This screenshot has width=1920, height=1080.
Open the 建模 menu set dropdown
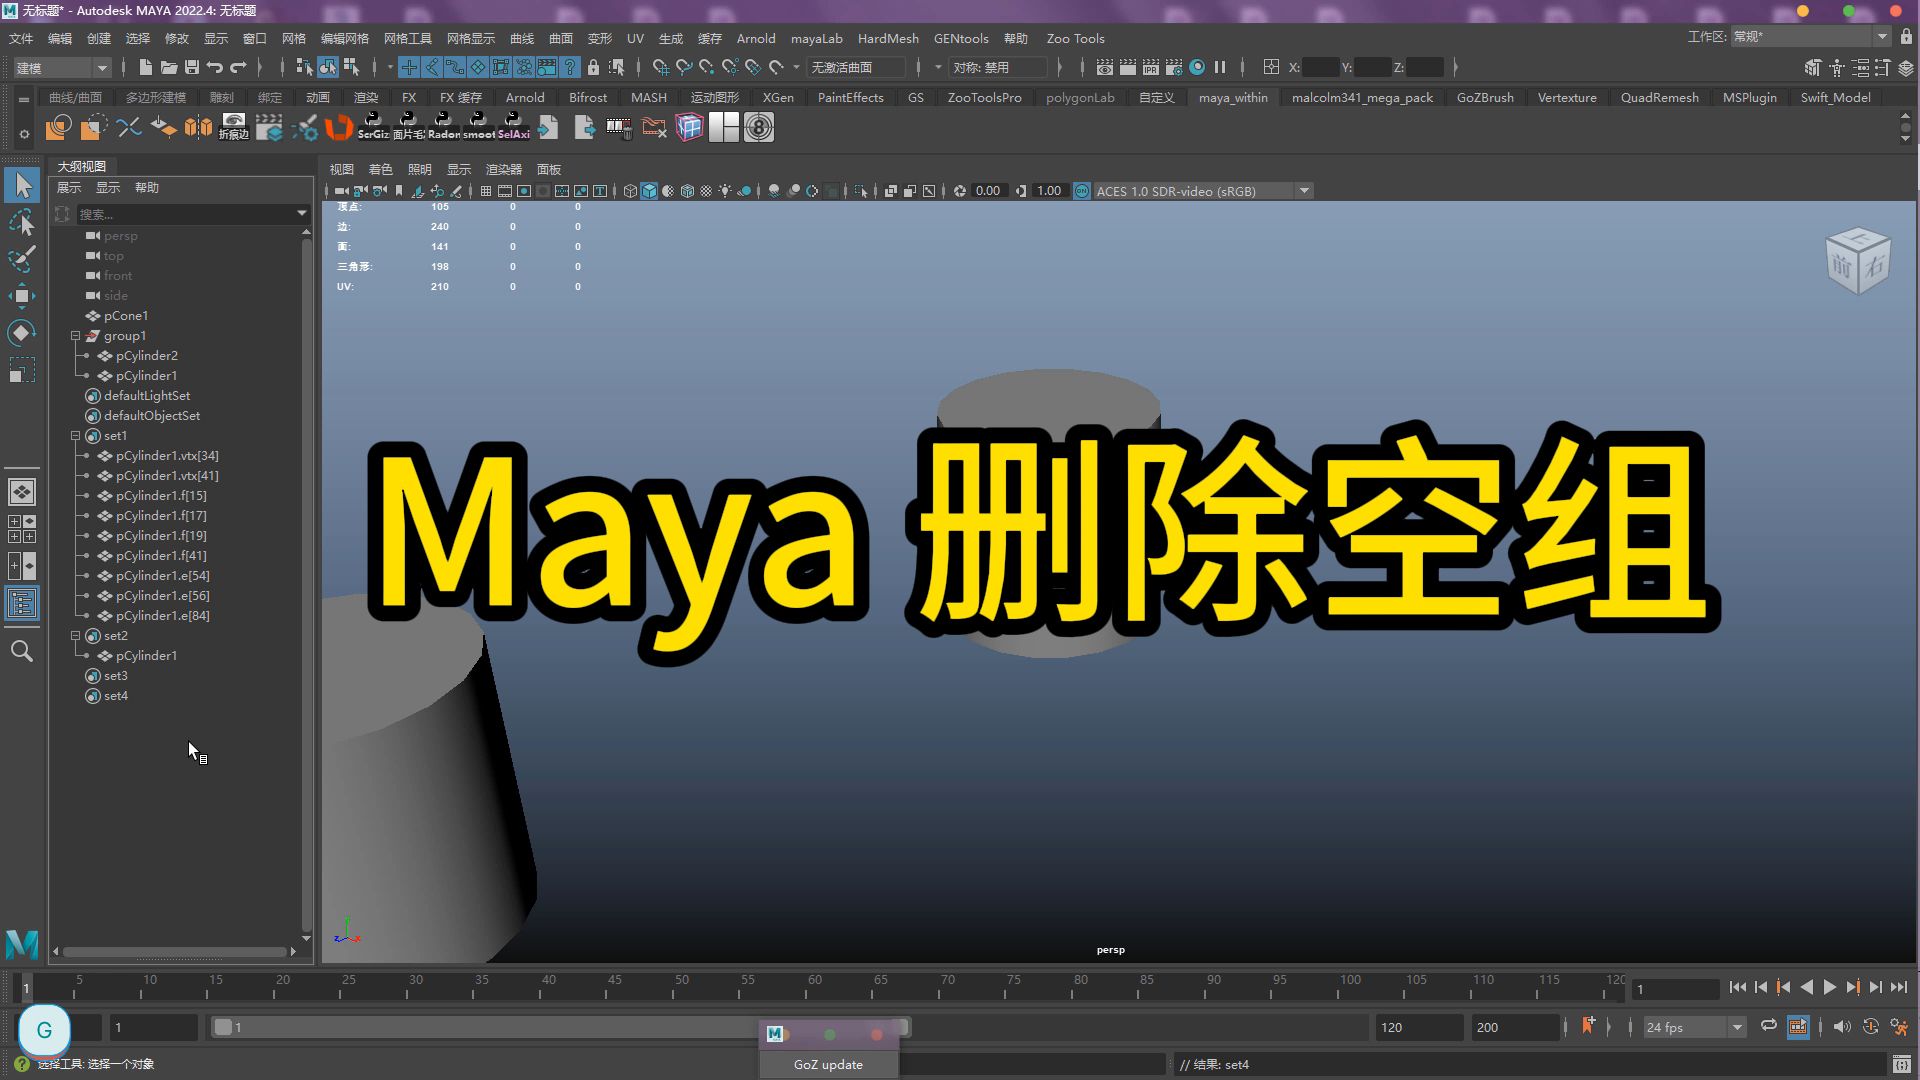[x=62, y=68]
